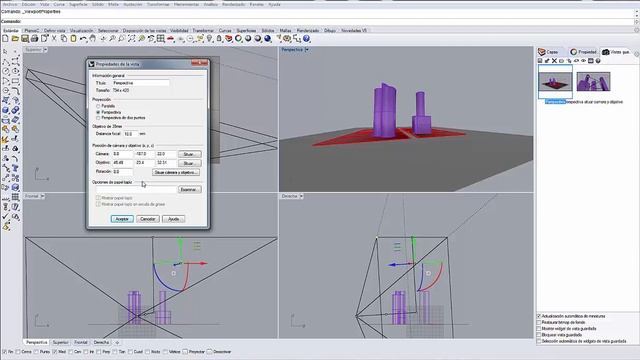This screenshot has width=640, height=360.
Task: Enable Bloquear vista guardada checkbox
Action: point(539,335)
